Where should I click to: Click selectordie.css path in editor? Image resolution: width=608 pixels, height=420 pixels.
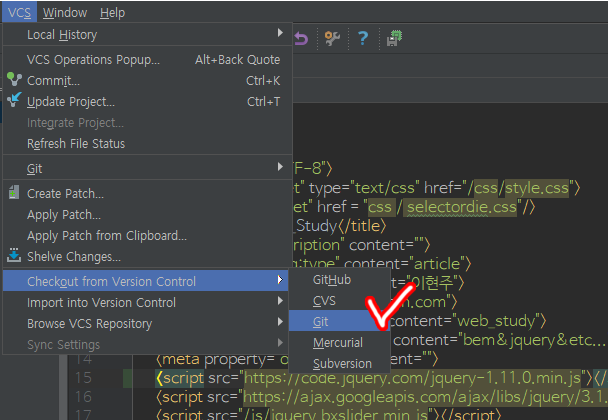click(x=461, y=207)
